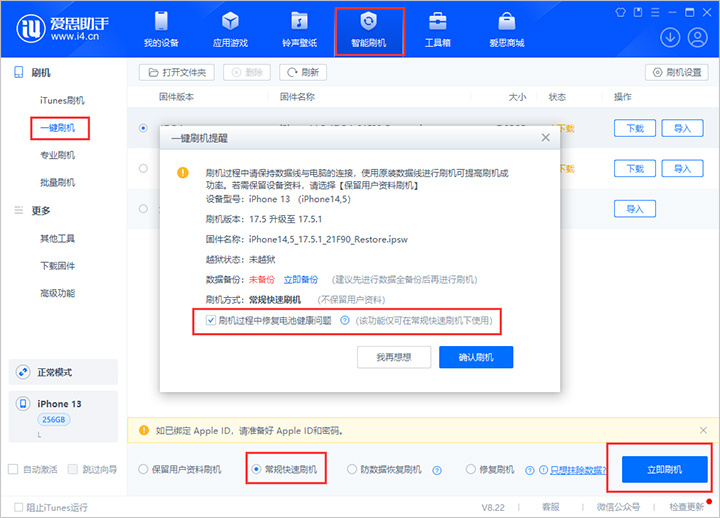Open the 铃声壁纸 ringtone icon

click(x=299, y=21)
